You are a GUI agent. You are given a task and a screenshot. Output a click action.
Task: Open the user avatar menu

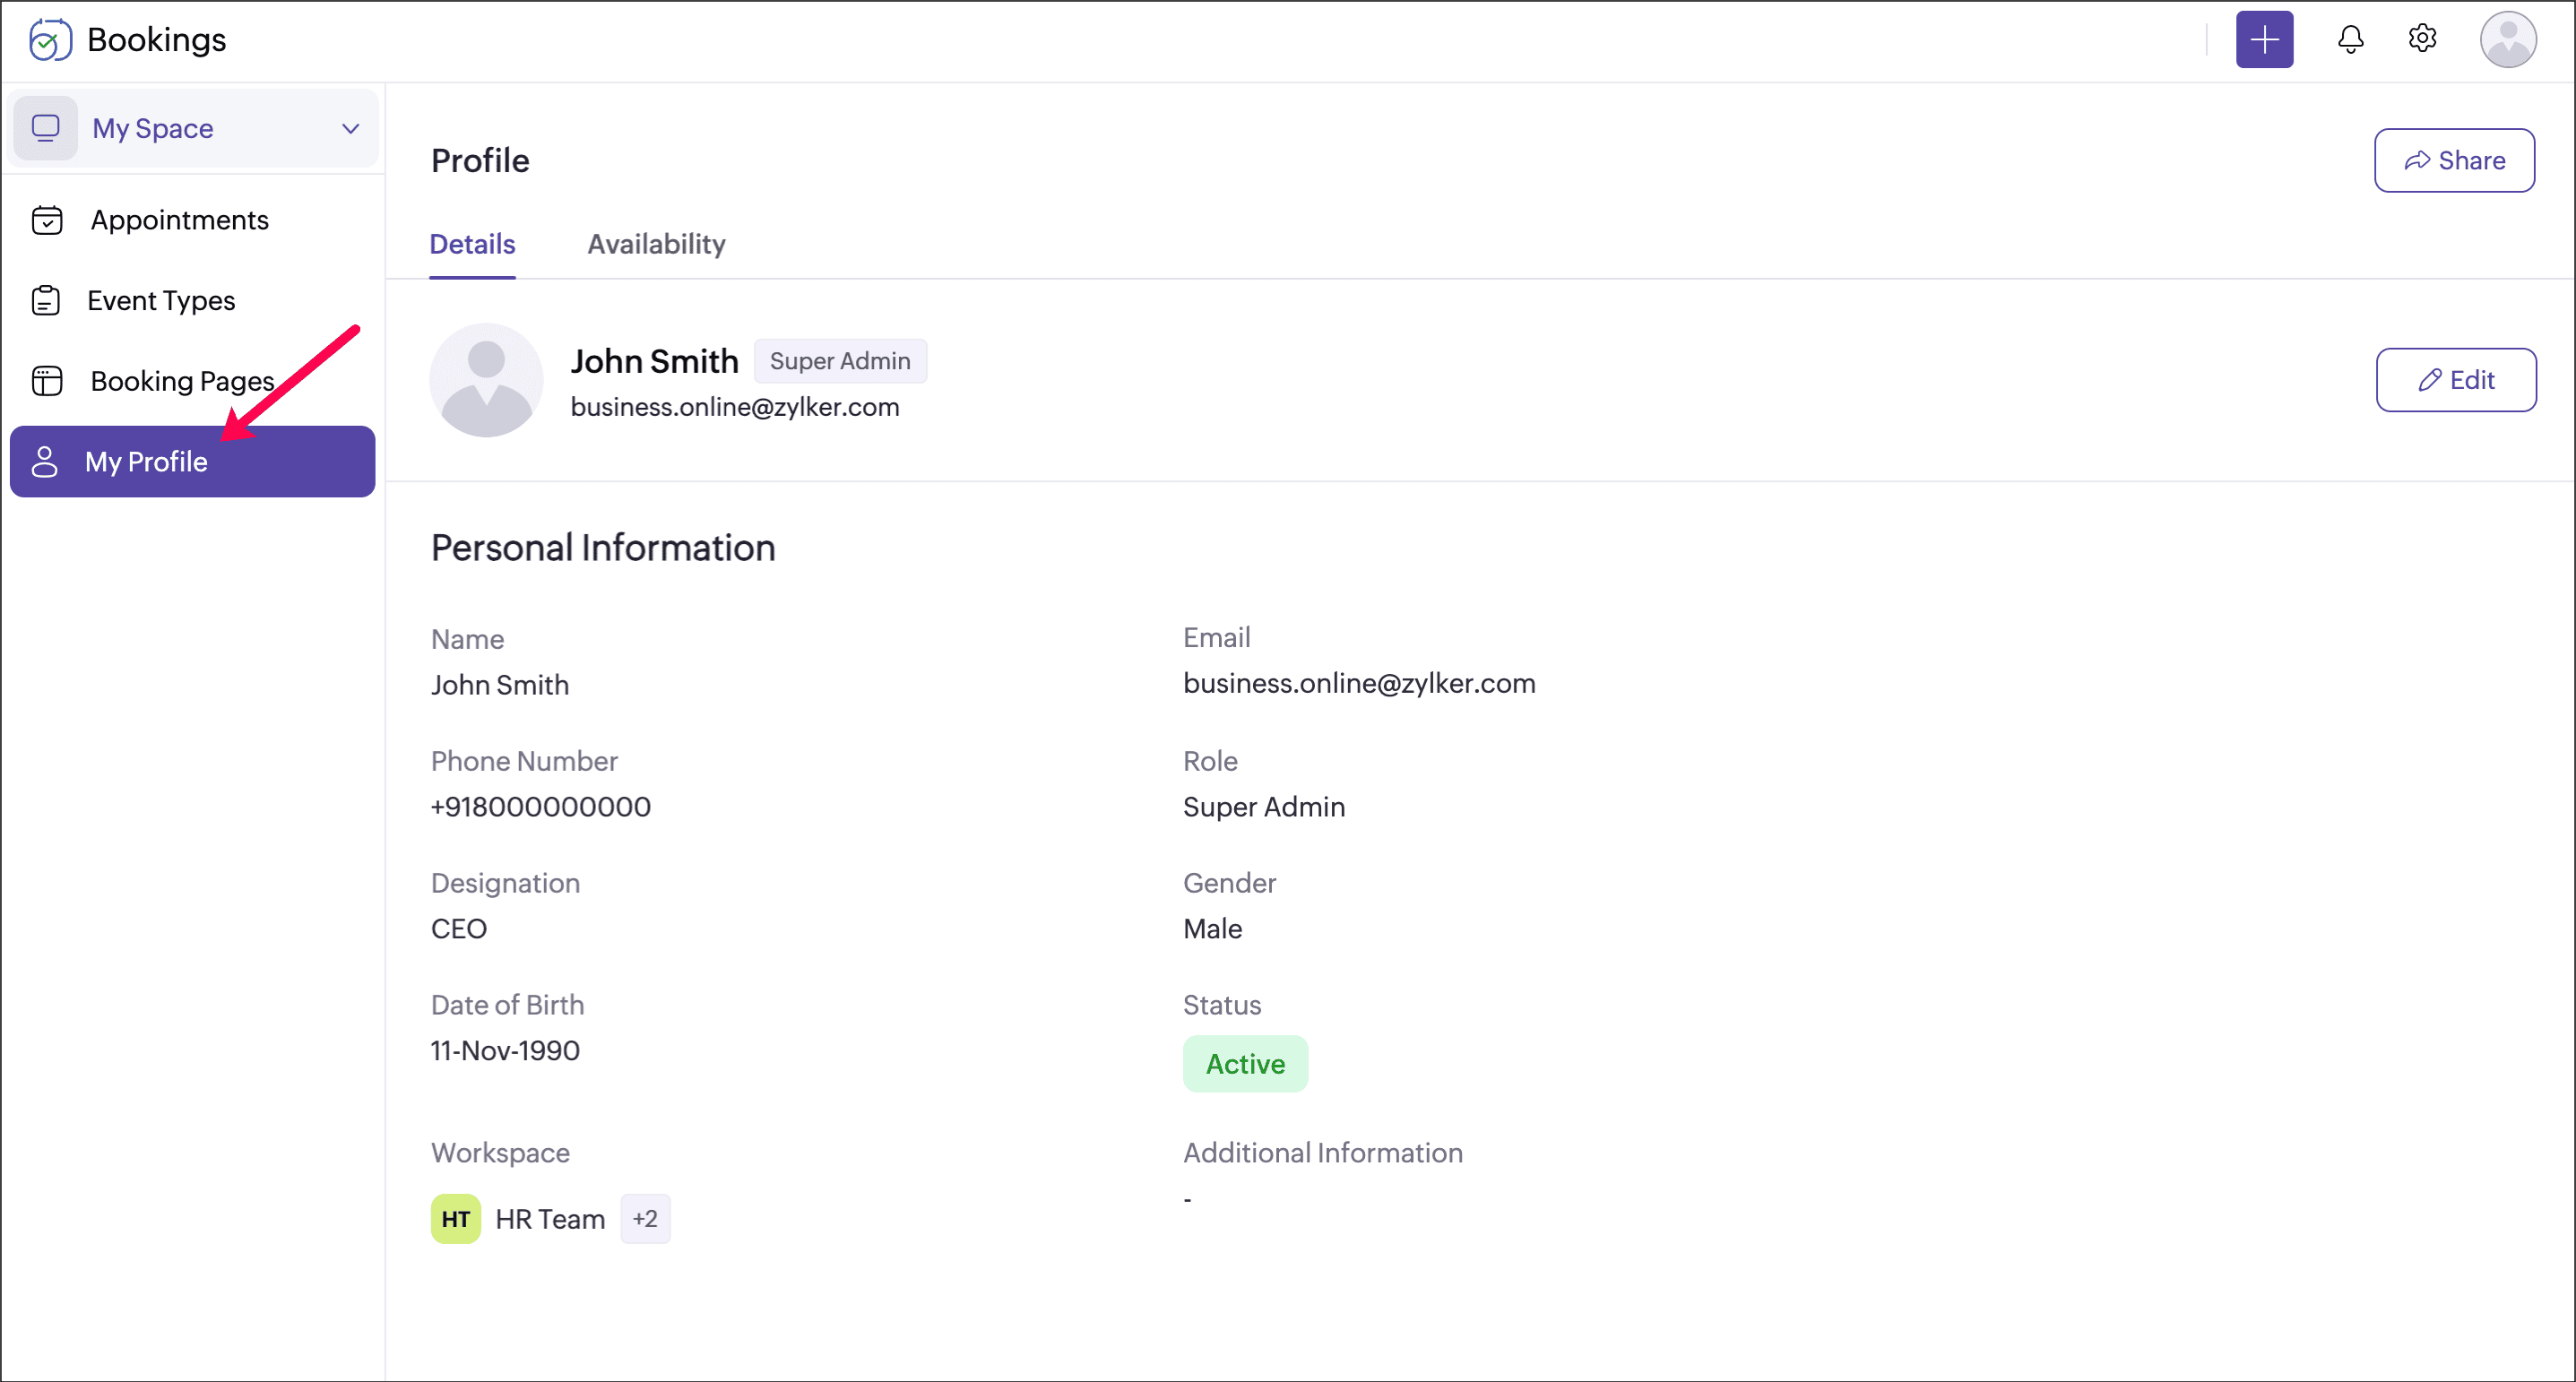(x=2507, y=40)
